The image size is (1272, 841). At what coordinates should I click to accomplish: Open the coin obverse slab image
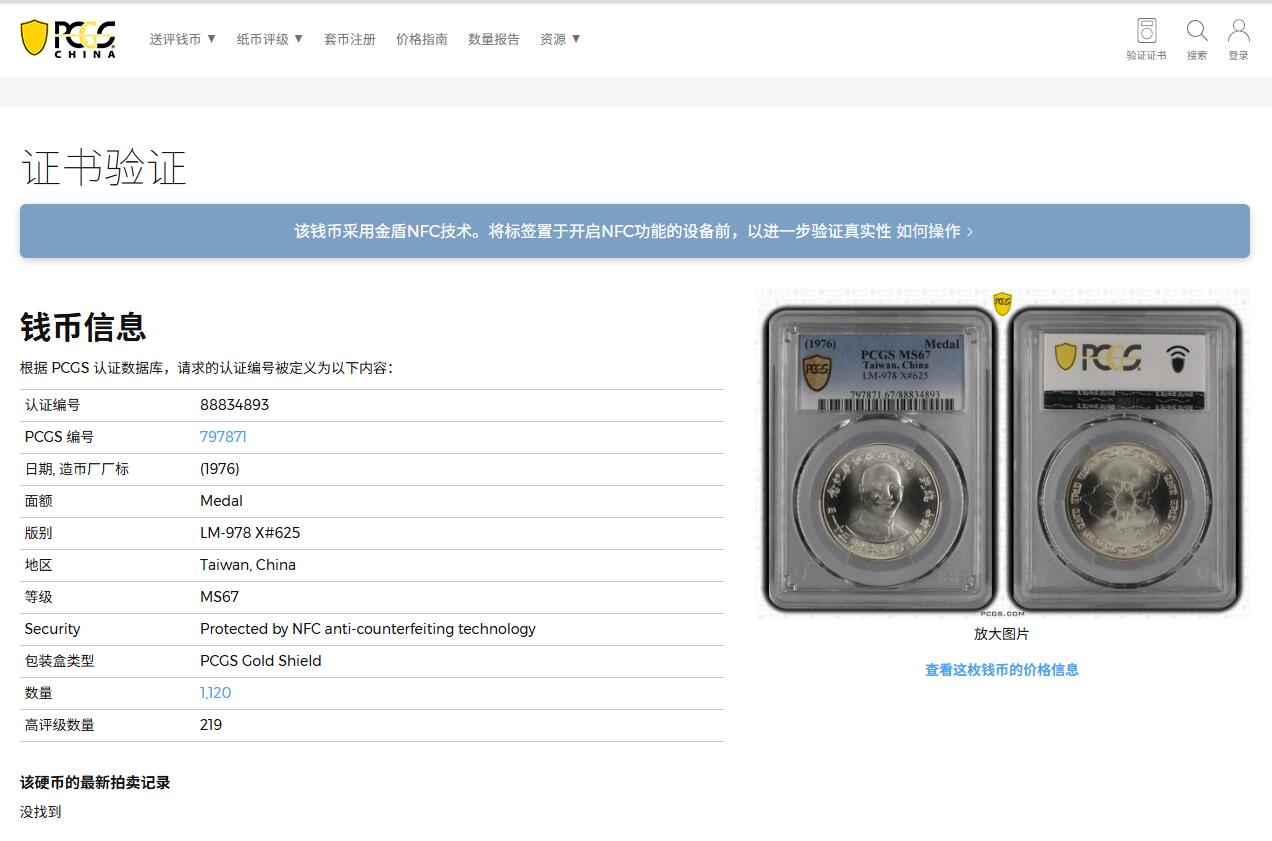coord(880,459)
